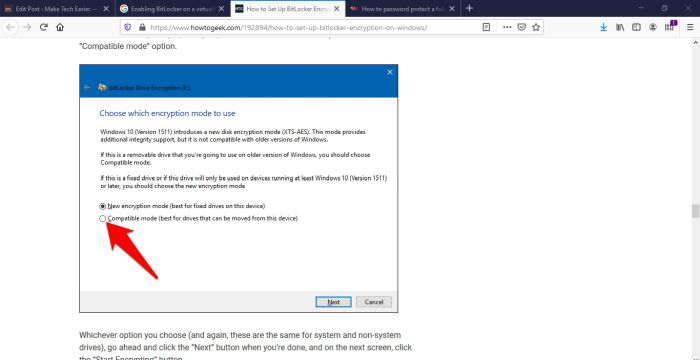The height and width of the screenshot is (360, 700).
Task: Go forward to the next page
Action: [27, 27]
